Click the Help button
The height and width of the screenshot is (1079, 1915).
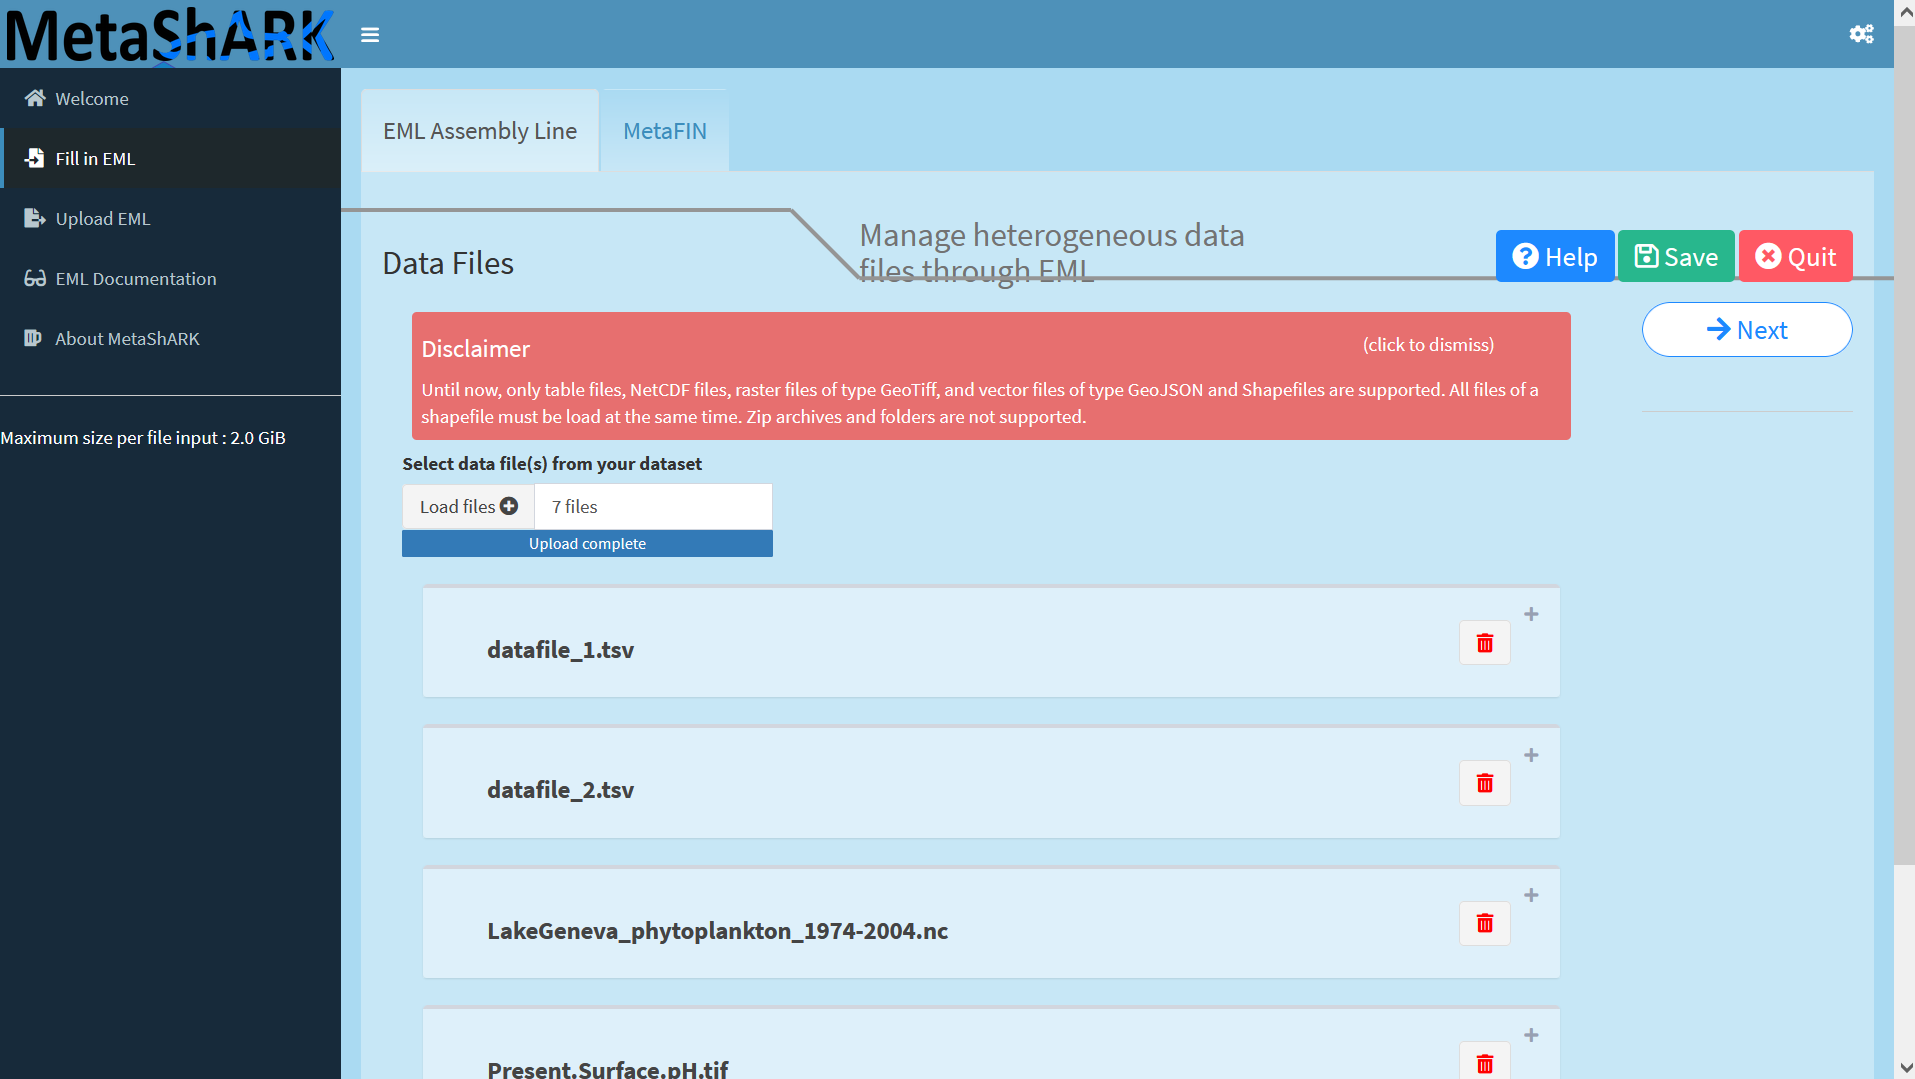coord(1555,257)
